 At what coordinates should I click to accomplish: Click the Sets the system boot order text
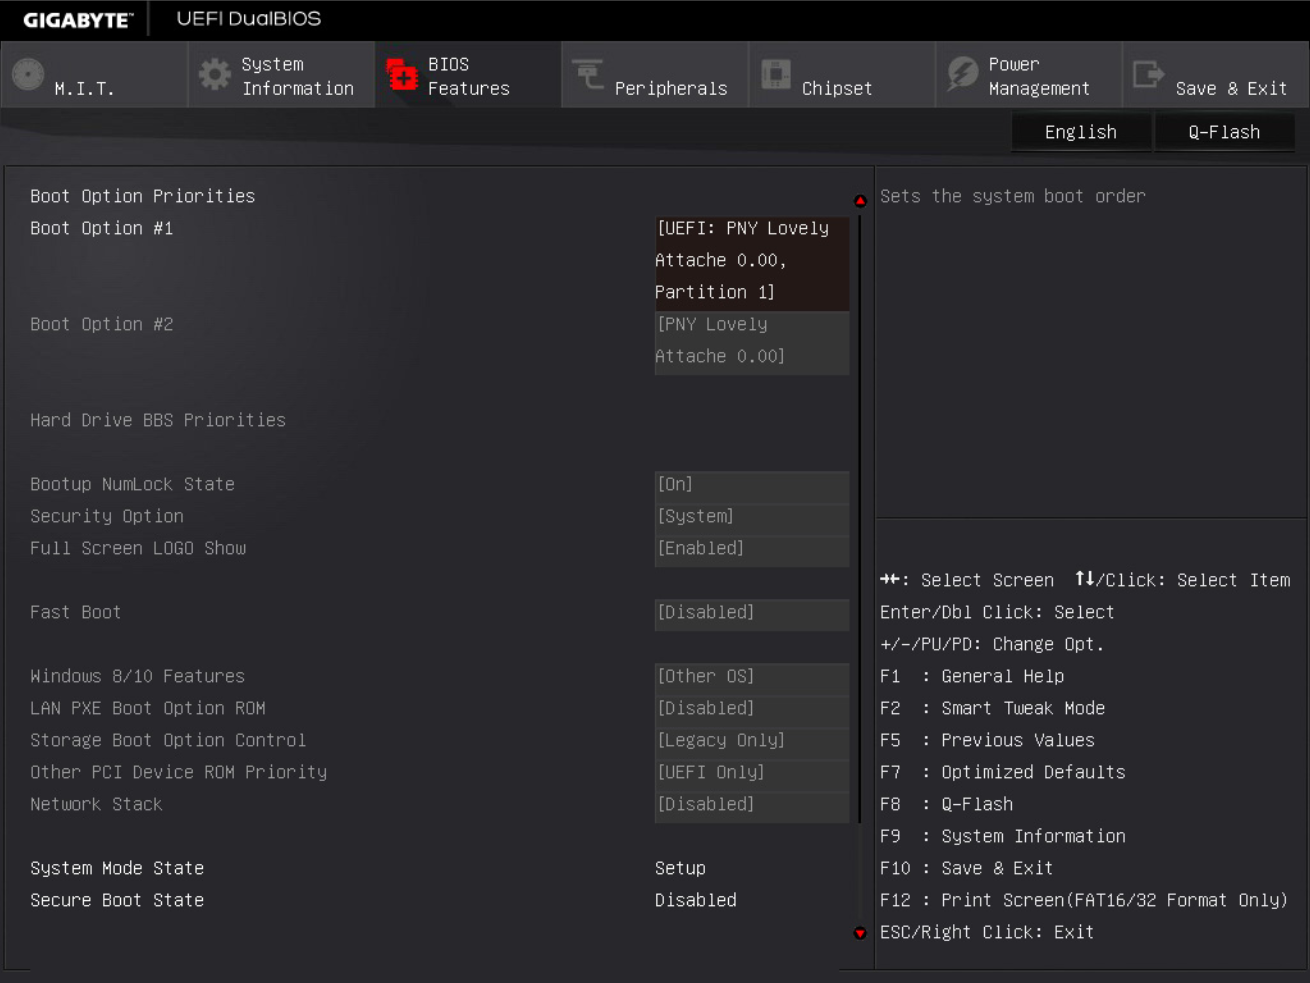click(x=1013, y=196)
